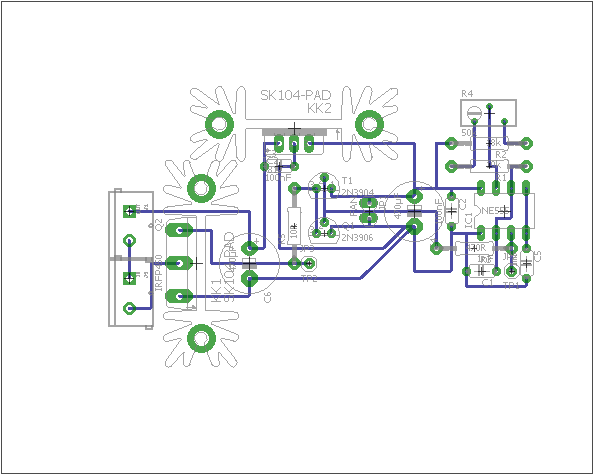Select the 50k trimmer value text
This screenshot has height=475, width=593.
click(x=469, y=133)
